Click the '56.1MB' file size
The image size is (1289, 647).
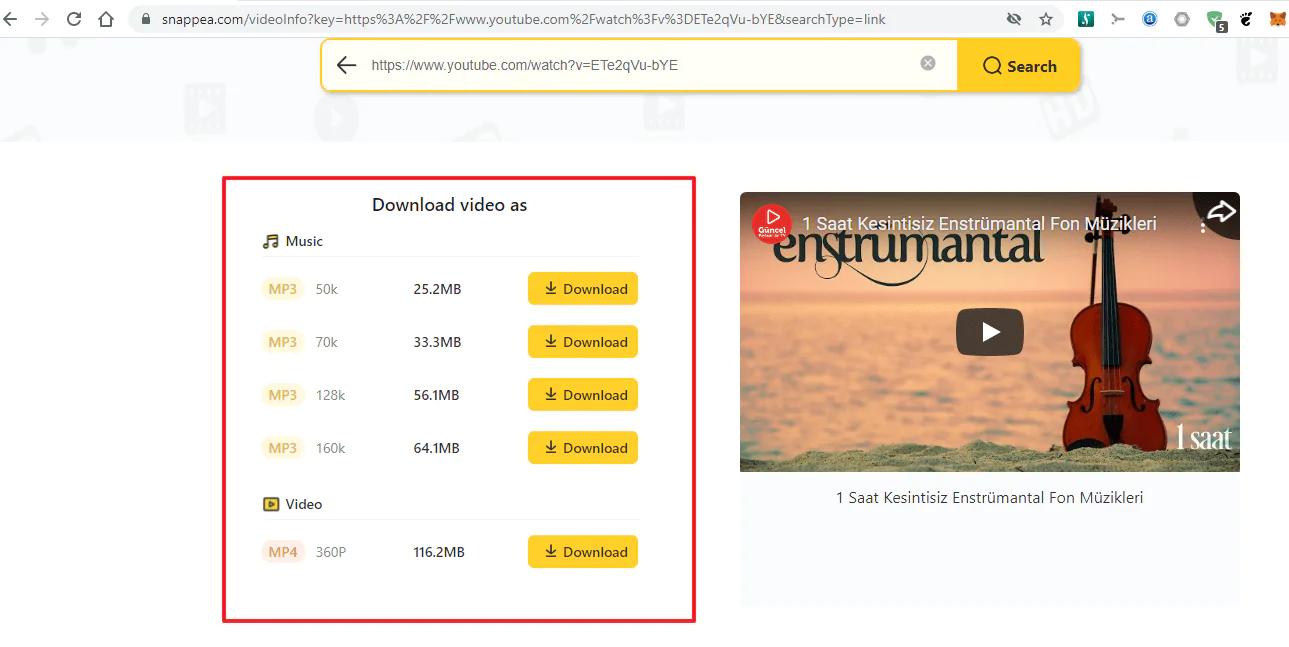[x=436, y=395]
